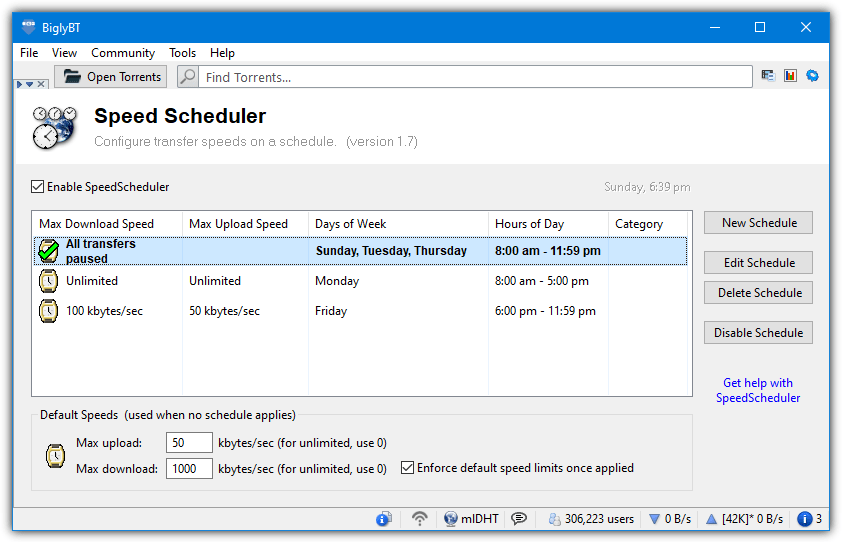842x542 pixels.
Task: Toggle Enable SpeedScheduler checkbox
Action: click(37, 187)
